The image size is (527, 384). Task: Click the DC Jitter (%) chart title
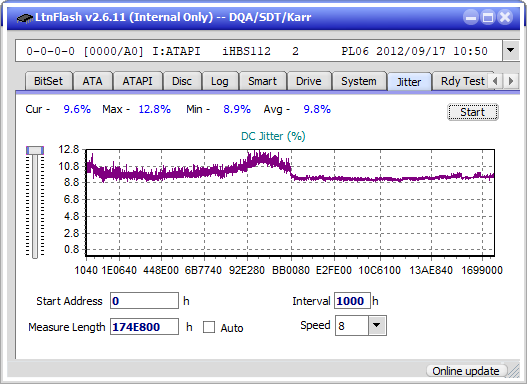pos(273,136)
